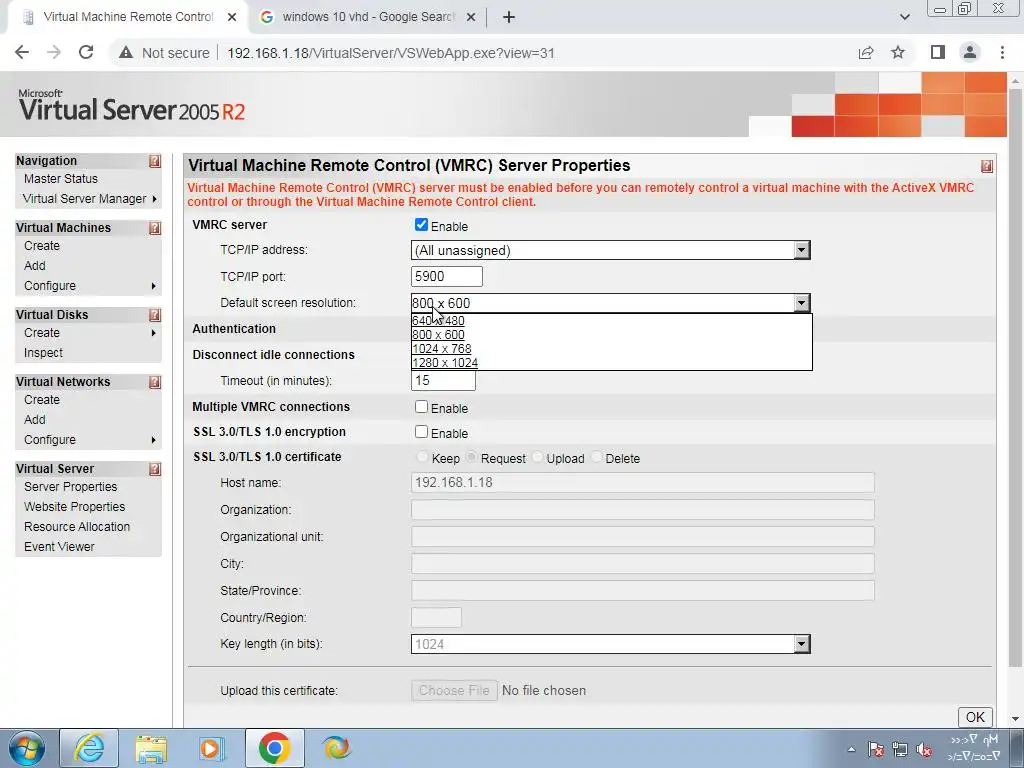1024x768 pixels.
Task: Bookmark this page with star icon
Action: click(x=898, y=52)
